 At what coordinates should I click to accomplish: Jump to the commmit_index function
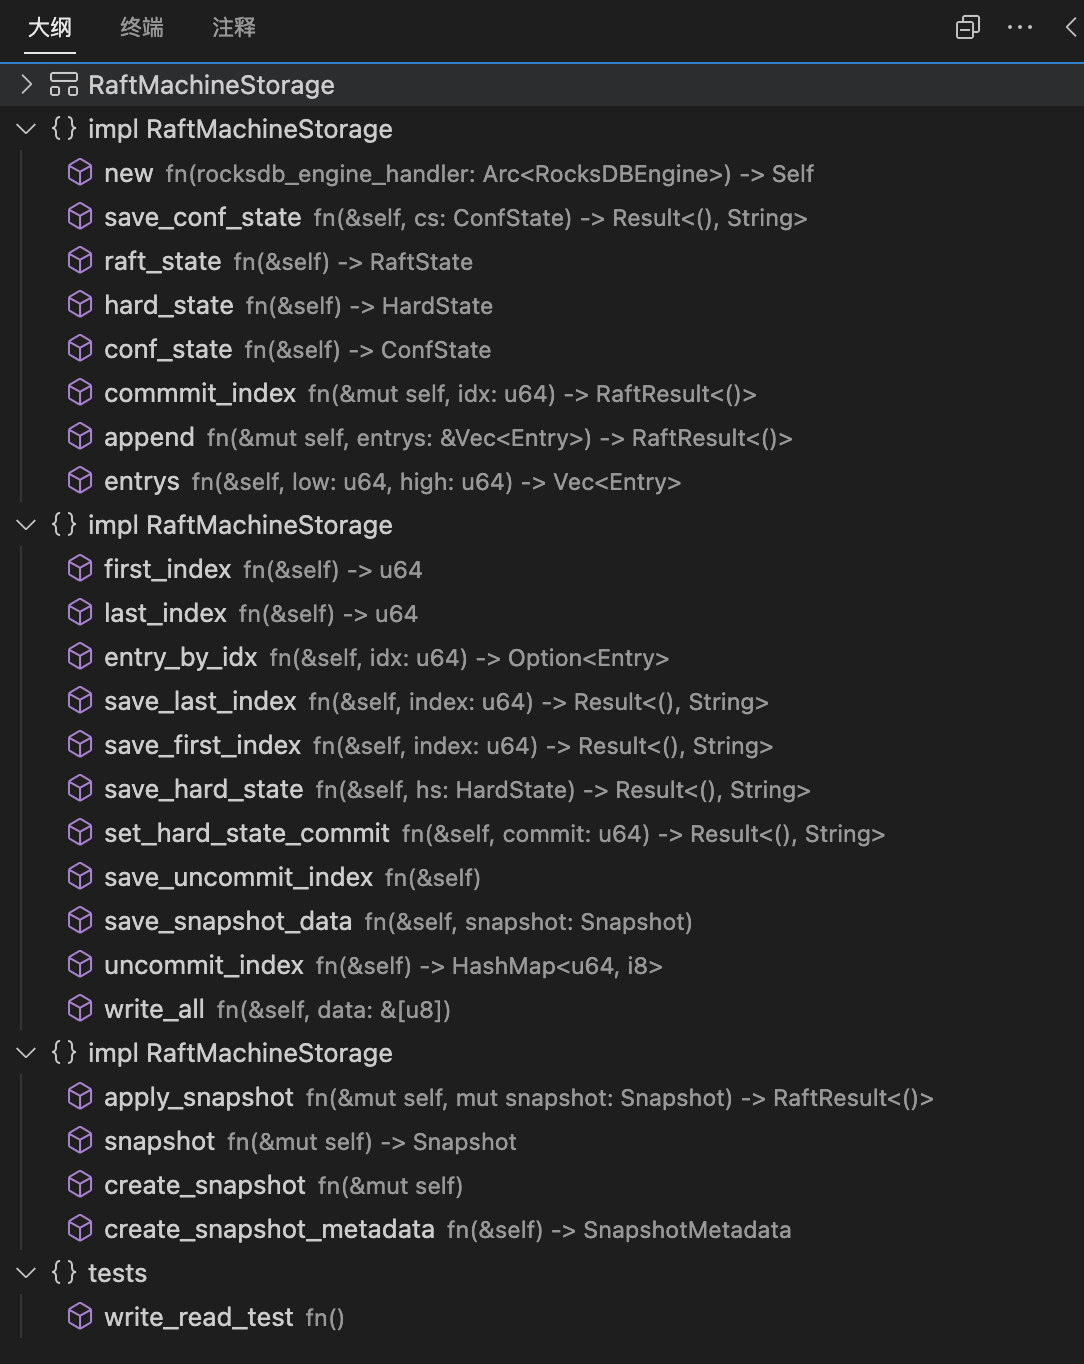coord(200,393)
